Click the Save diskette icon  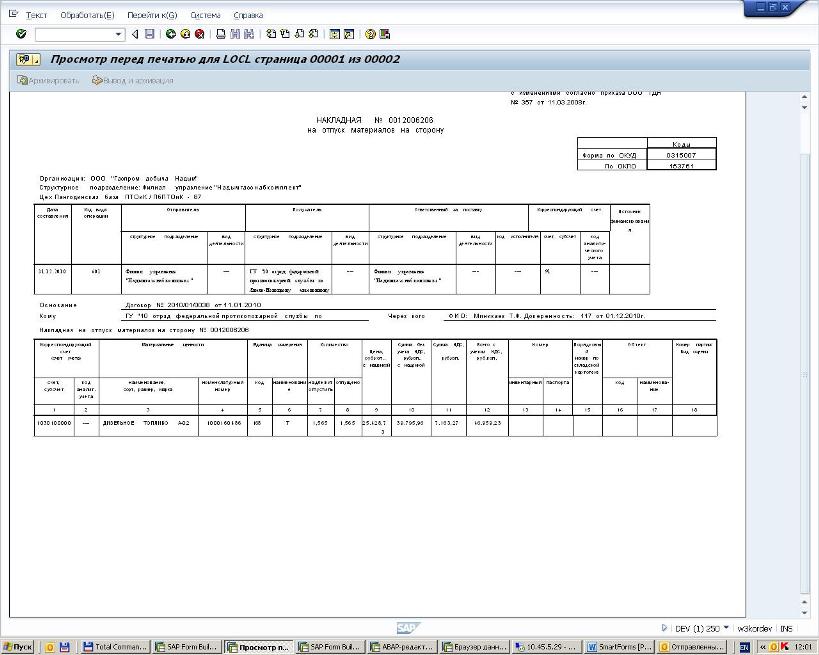click(149, 34)
